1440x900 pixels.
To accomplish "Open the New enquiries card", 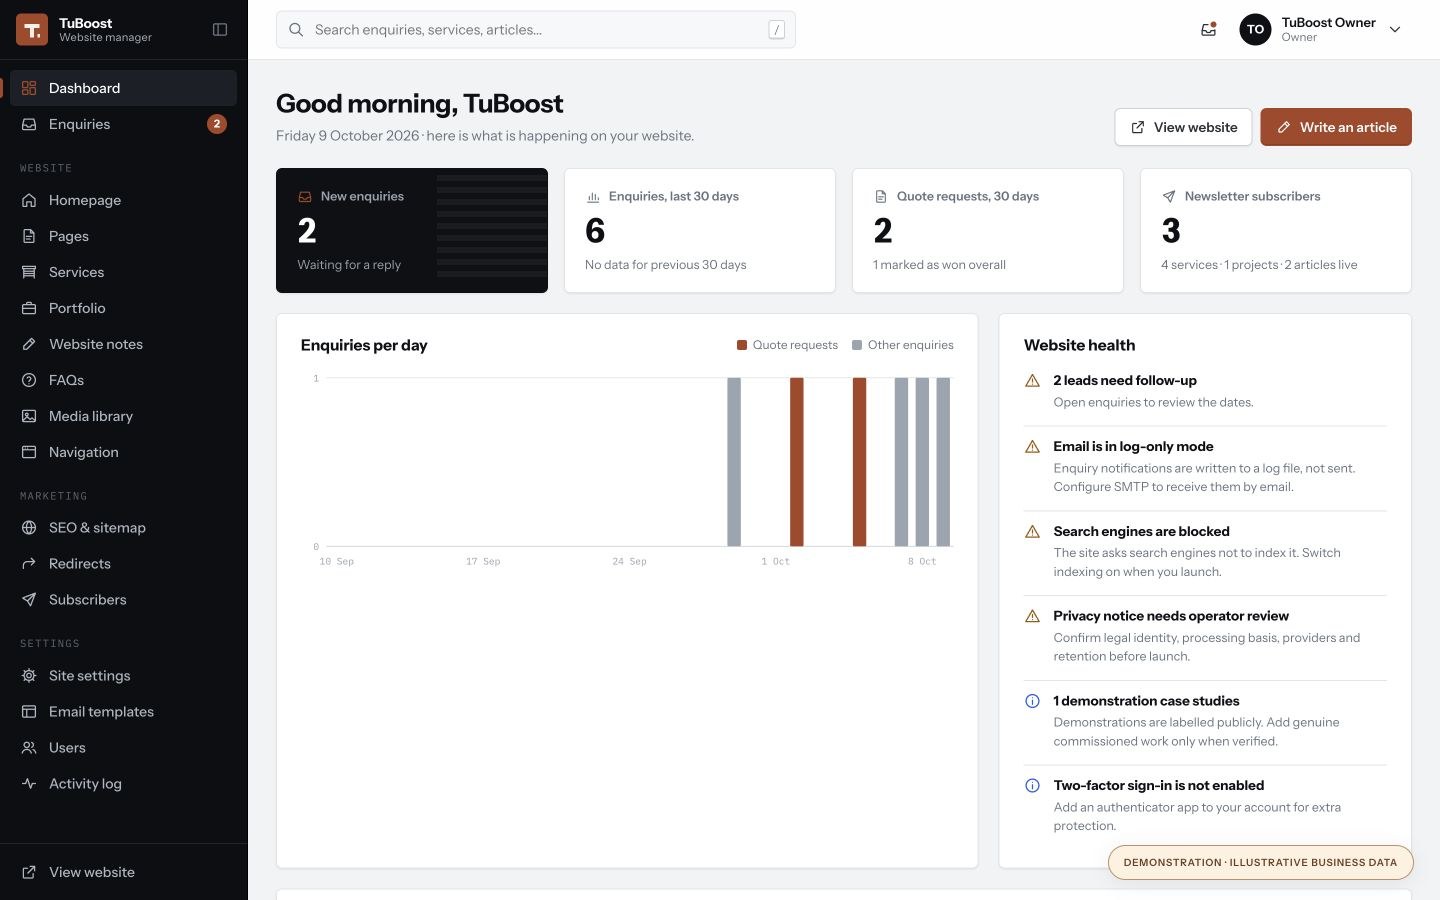I will click(x=412, y=230).
